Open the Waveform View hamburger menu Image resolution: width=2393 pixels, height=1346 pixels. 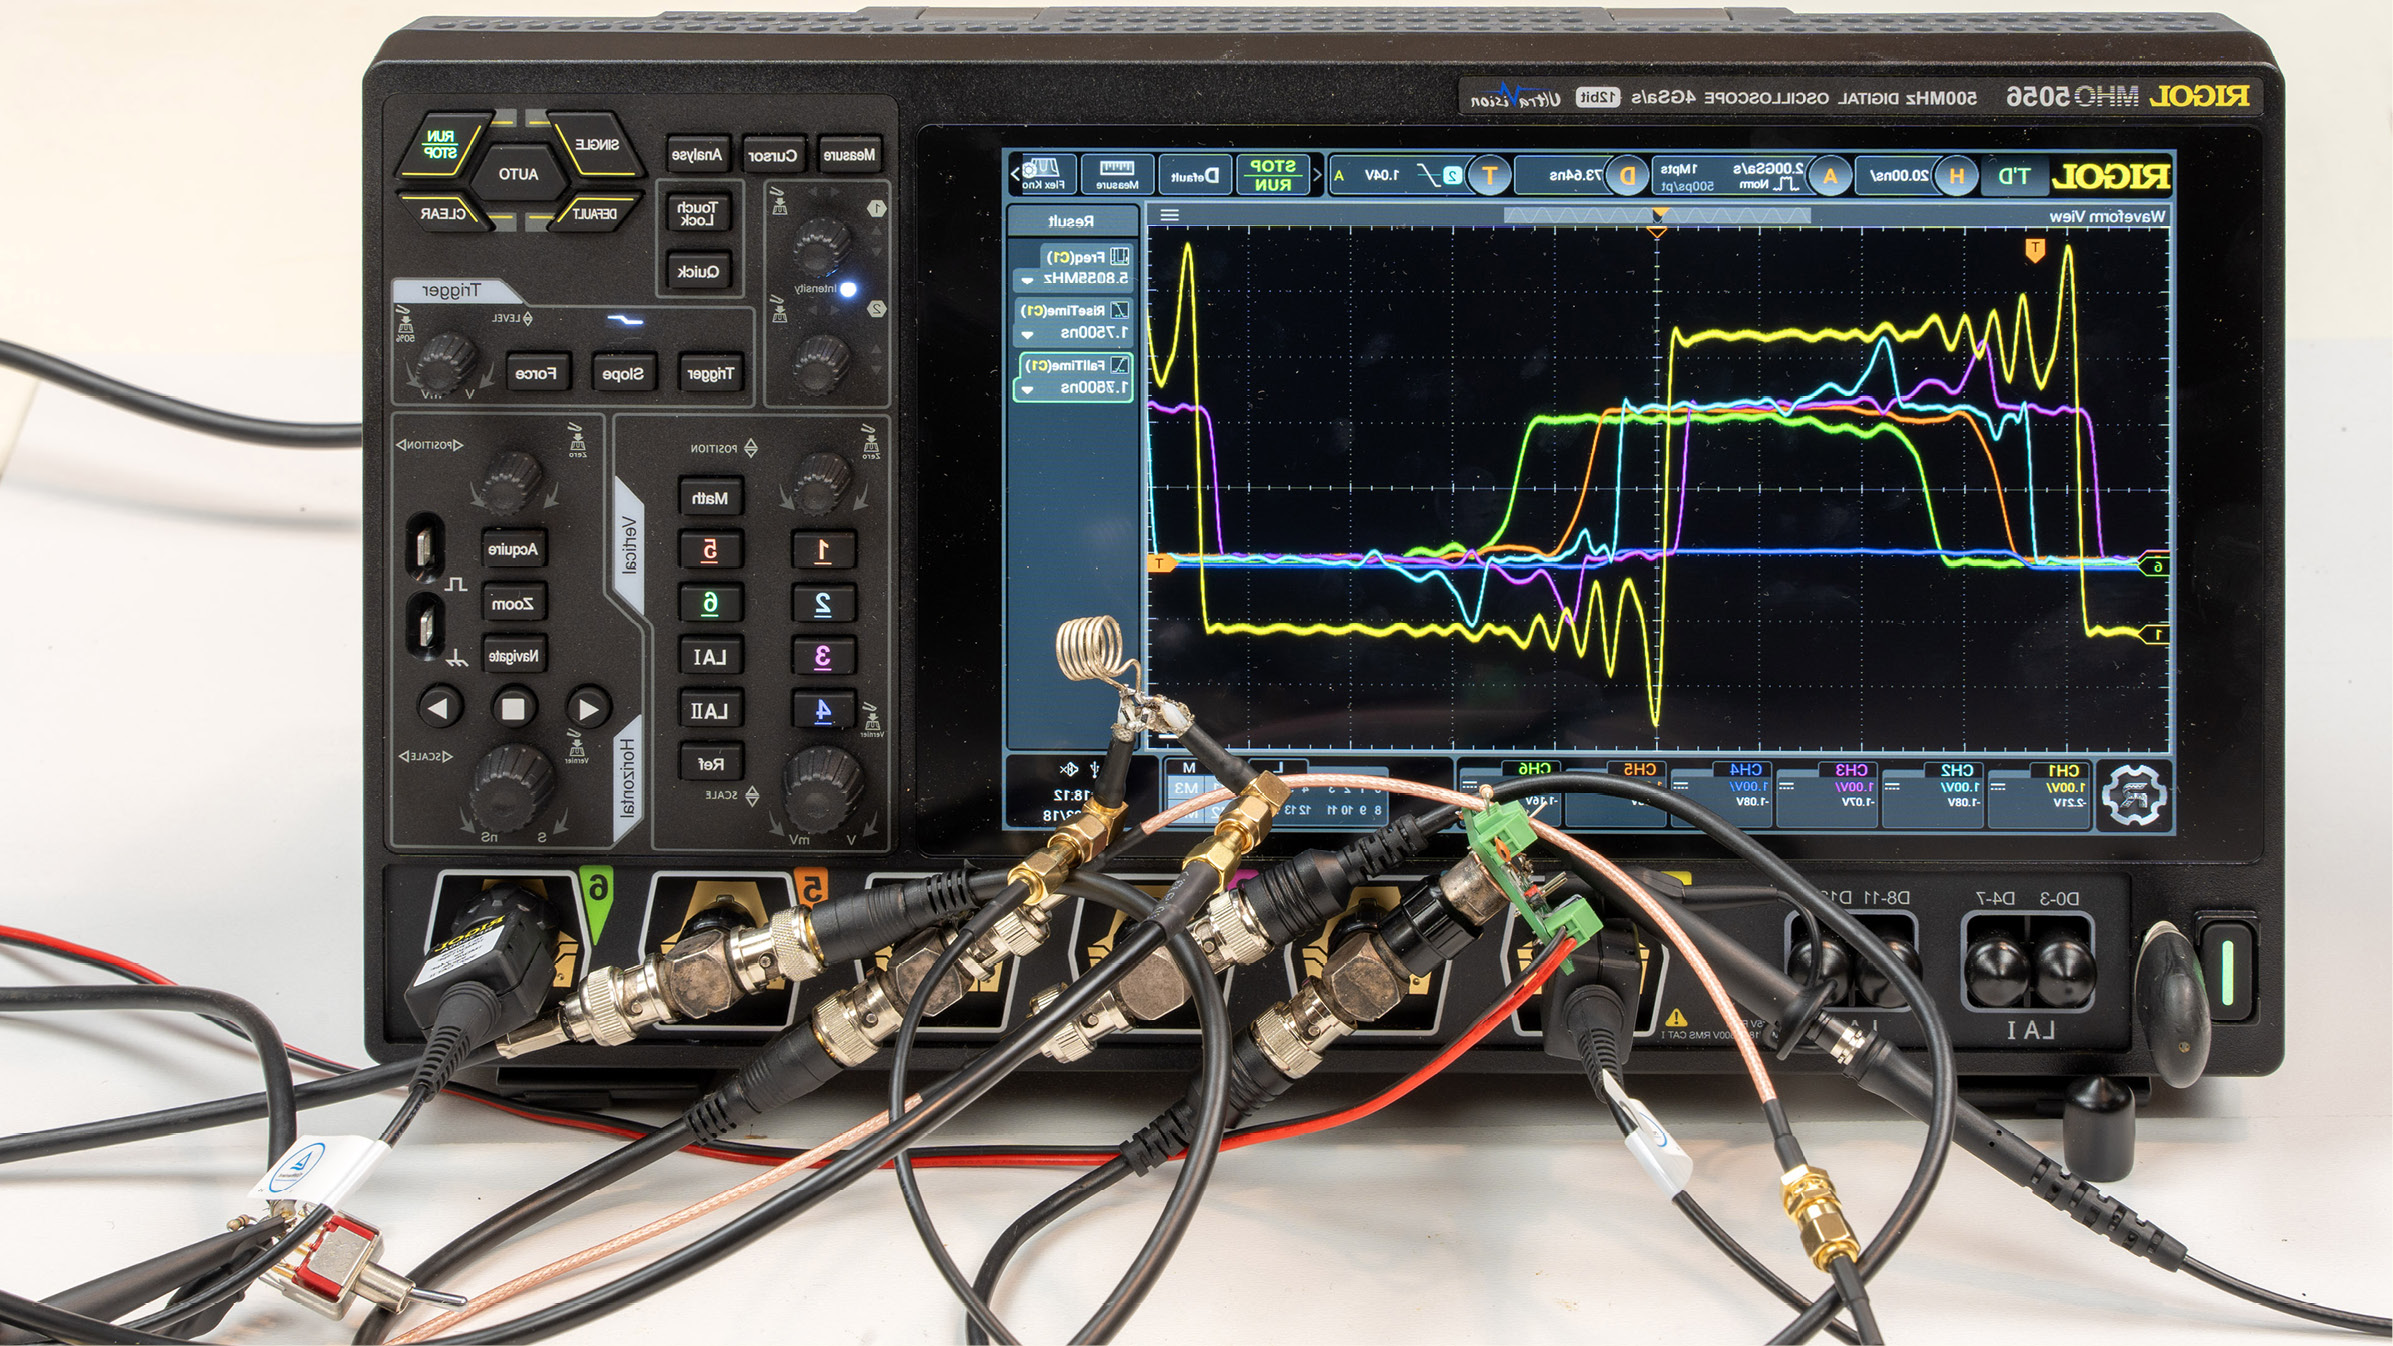pos(1169,215)
